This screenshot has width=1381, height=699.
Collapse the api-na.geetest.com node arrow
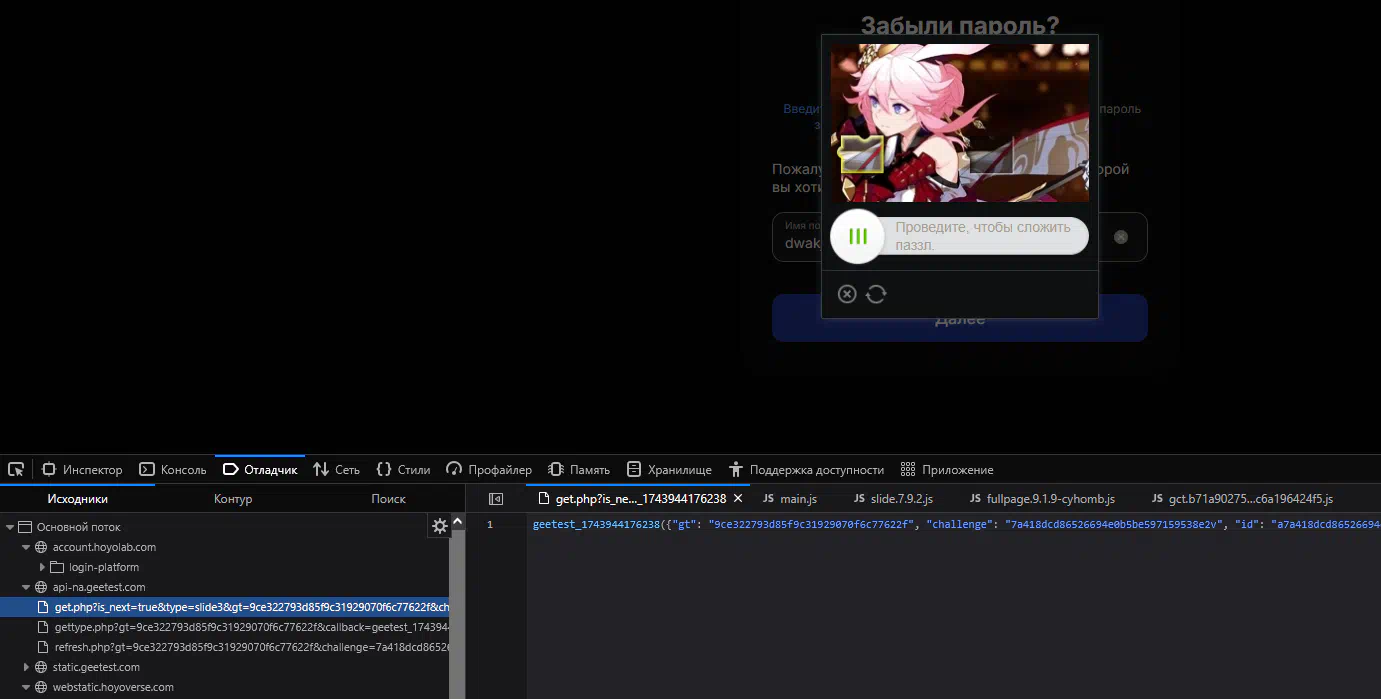tap(26, 587)
